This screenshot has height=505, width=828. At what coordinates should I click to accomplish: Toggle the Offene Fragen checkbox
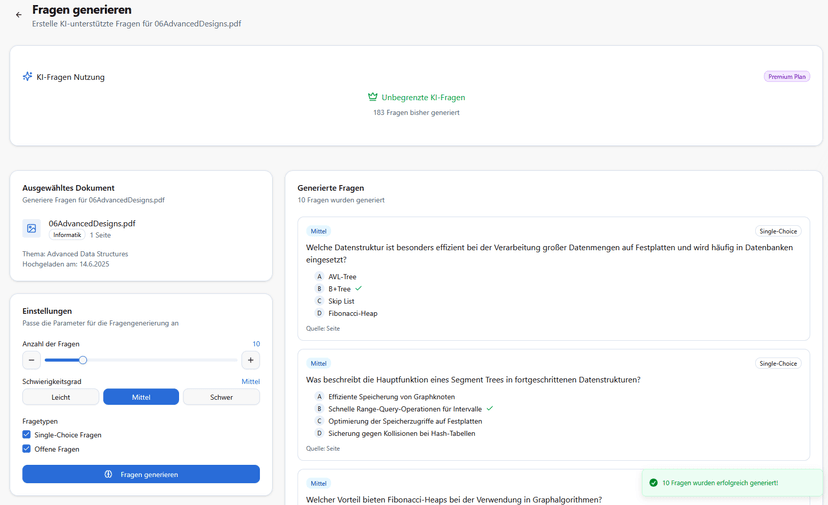(x=27, y=449)
